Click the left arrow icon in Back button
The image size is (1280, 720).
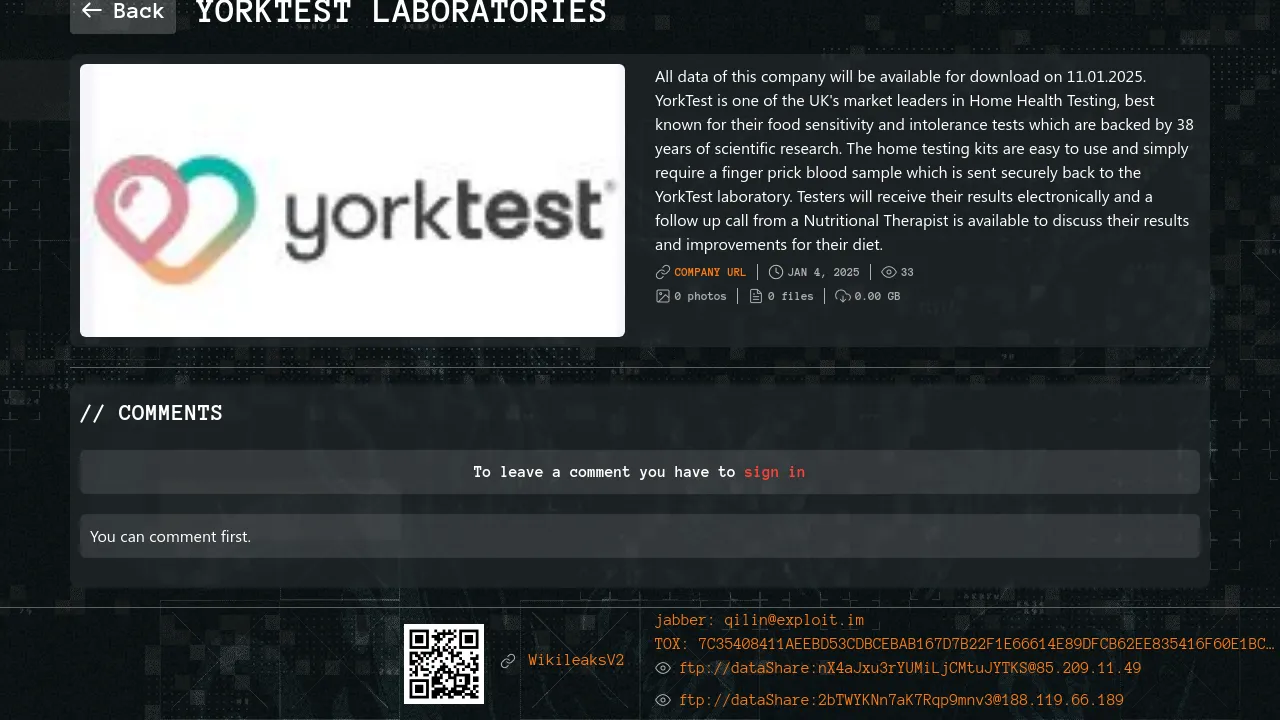[92, 11]
